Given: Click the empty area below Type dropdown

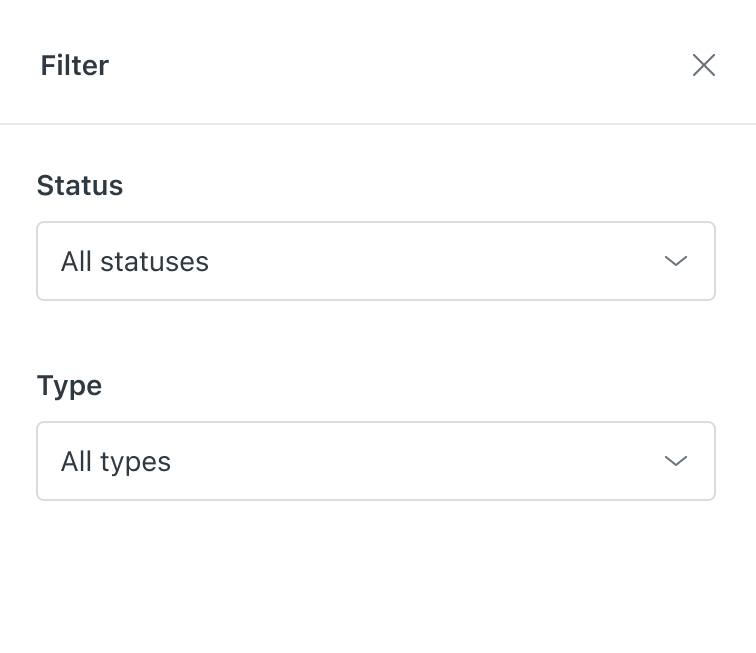Looking at the screenshot, I should 375,580.
